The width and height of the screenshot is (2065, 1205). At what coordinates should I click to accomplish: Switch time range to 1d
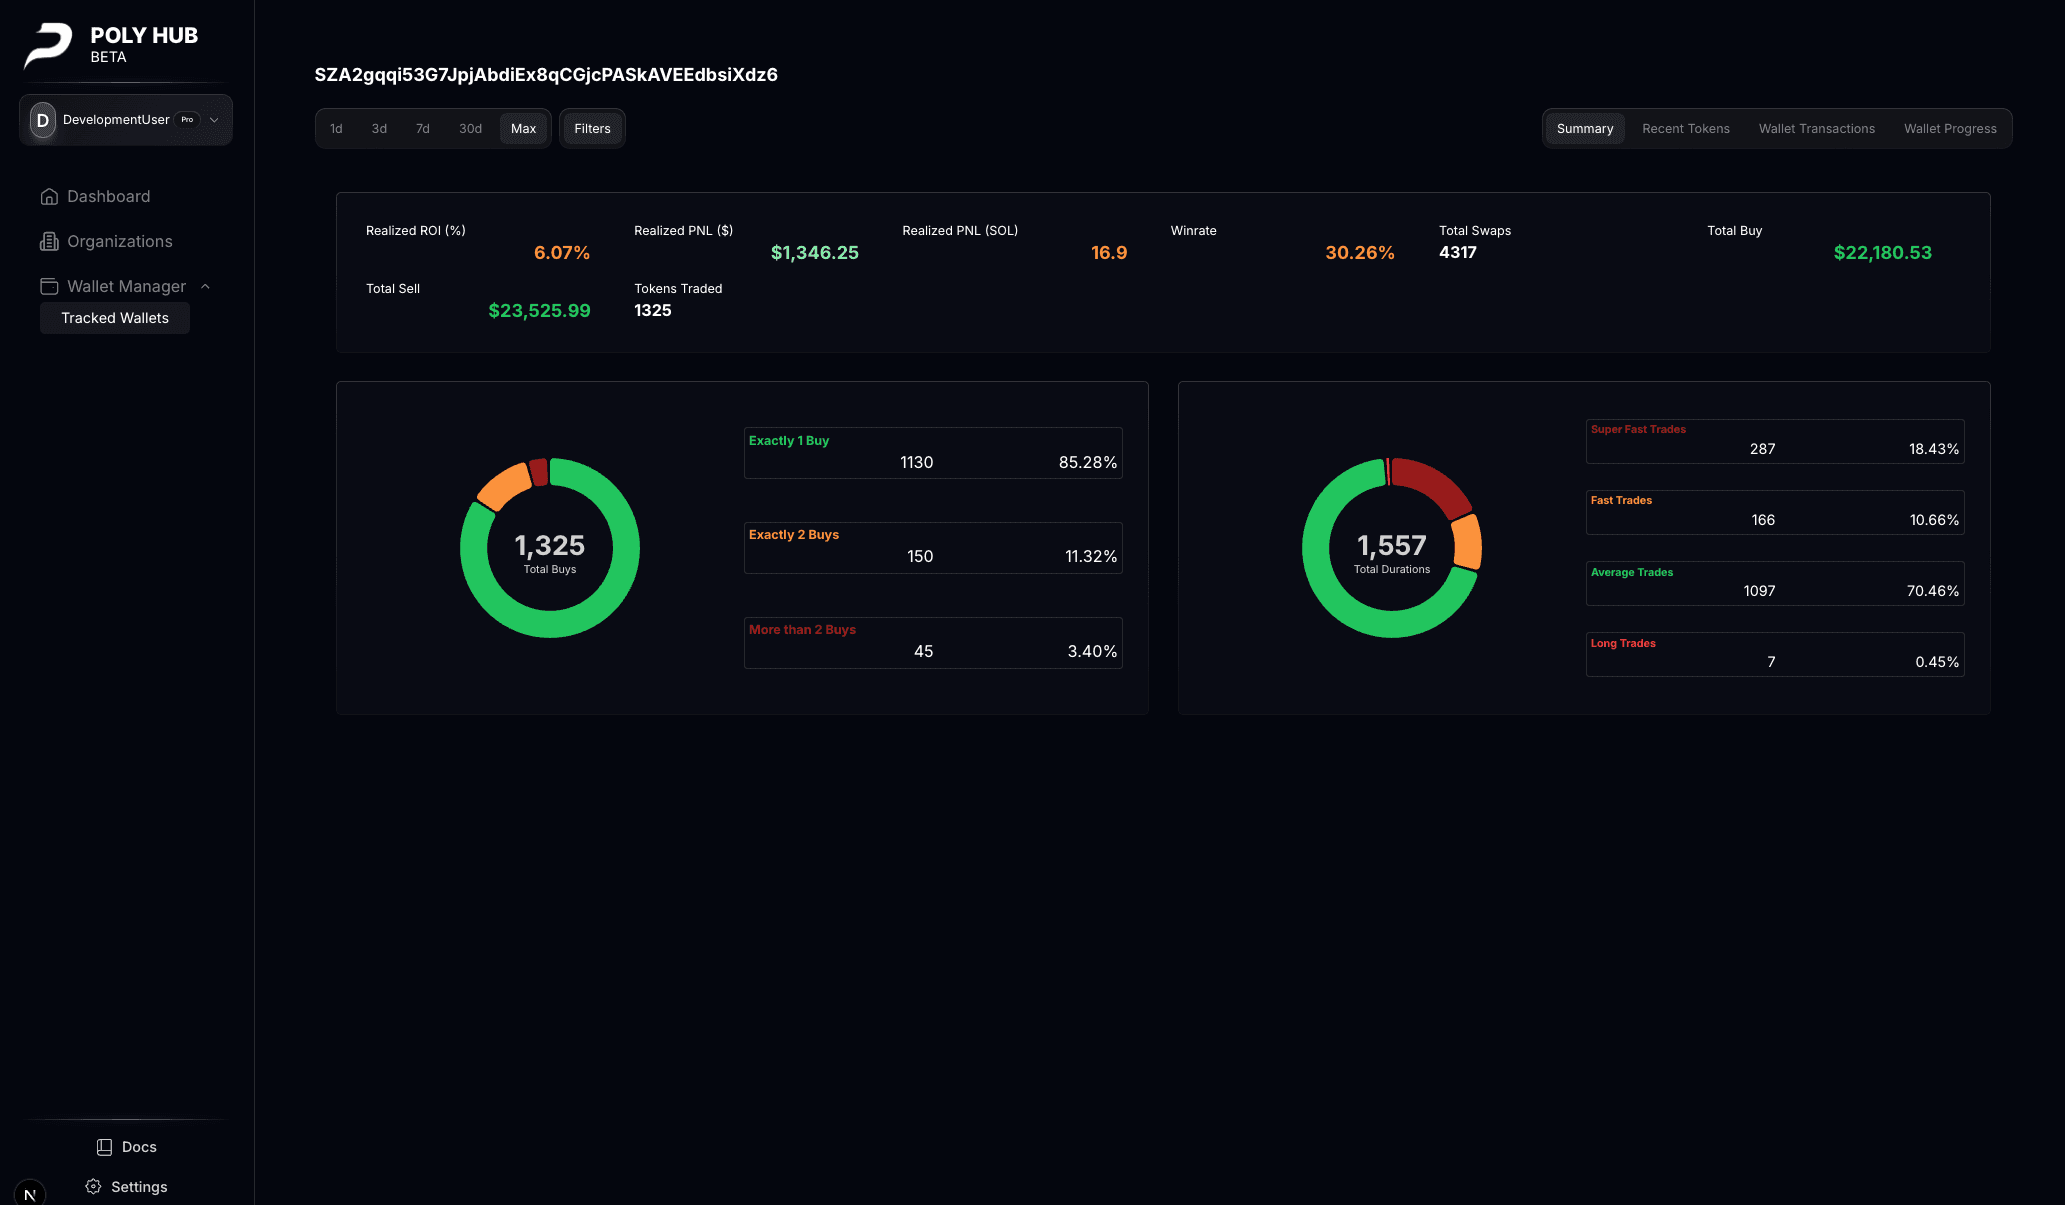tap(336, 128)
